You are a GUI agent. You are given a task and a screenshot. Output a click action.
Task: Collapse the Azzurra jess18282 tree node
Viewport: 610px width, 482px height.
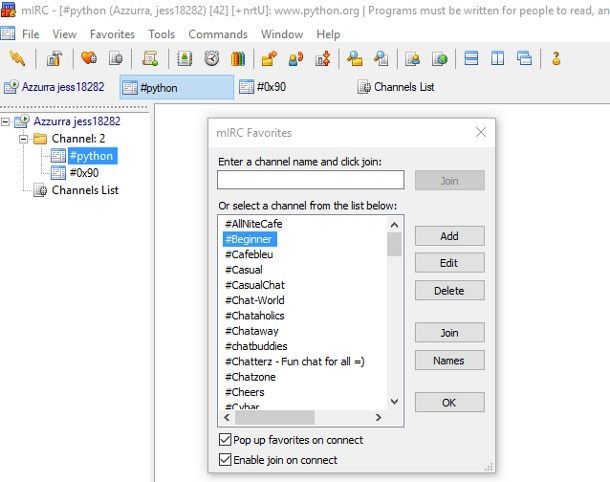pos(5,122)
